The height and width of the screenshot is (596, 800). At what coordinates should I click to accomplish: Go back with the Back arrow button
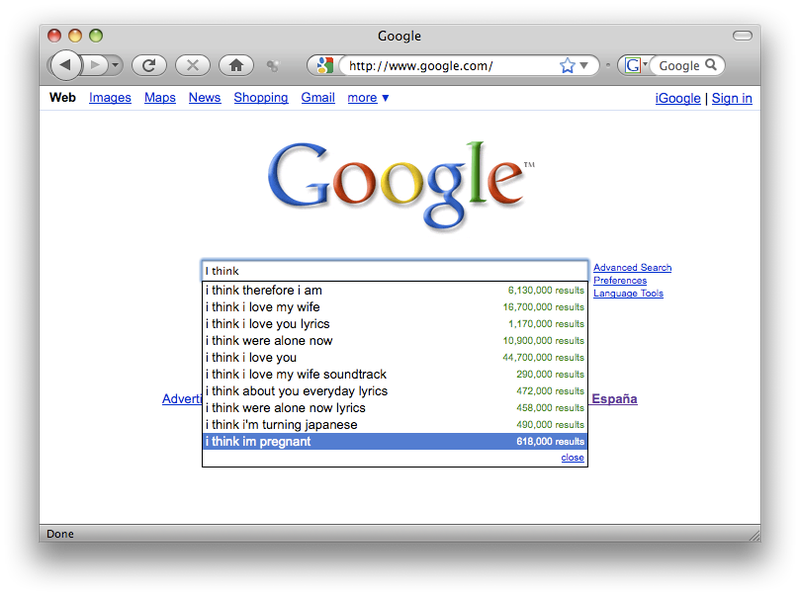tap(66, 65)
